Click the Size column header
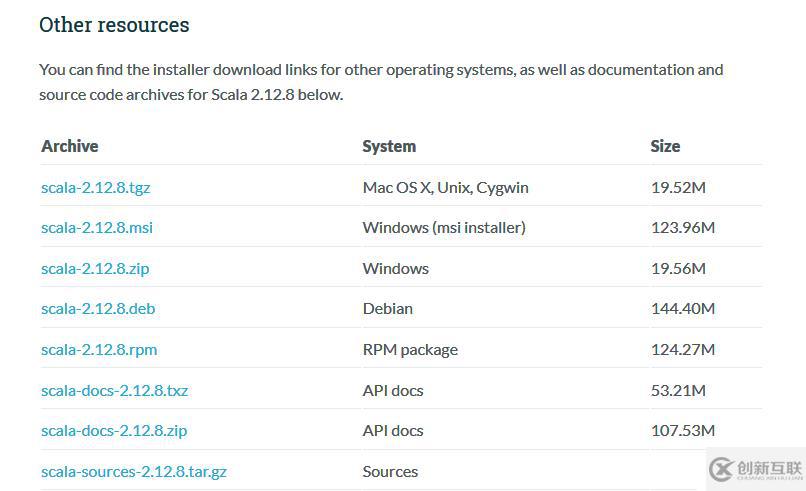The height and width of the screenshot is (491, 806). pyautogui.click(x=665, y=146)
